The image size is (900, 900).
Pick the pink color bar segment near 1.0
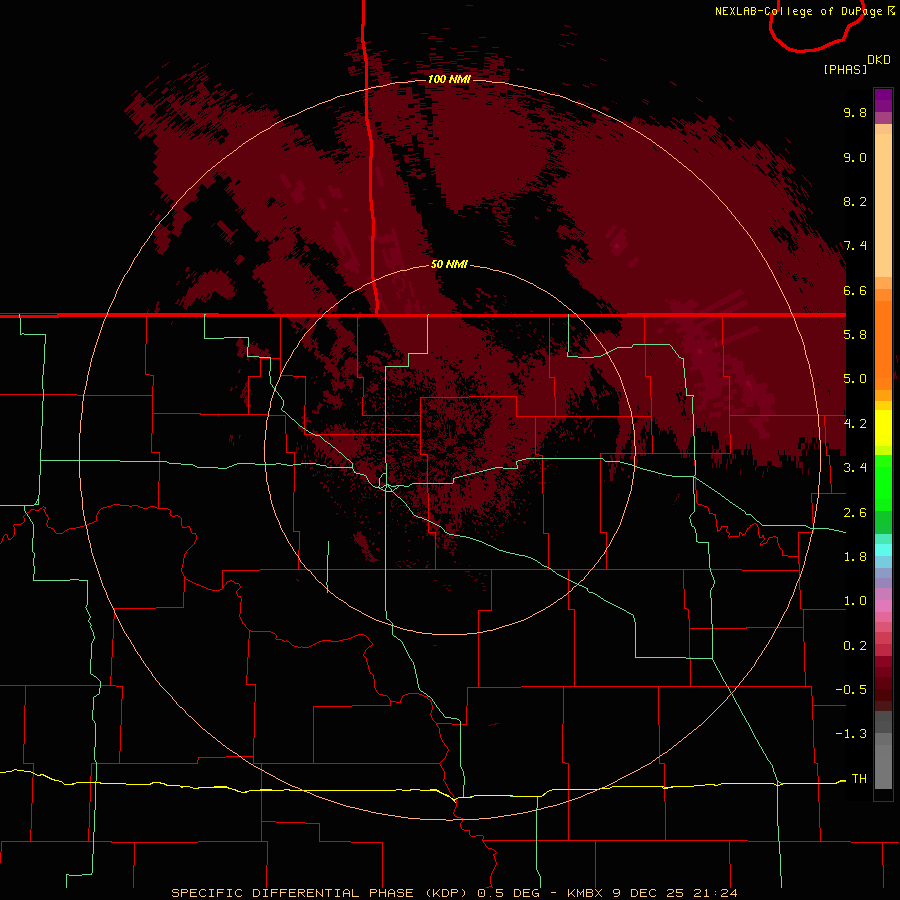tap(883, 606)
